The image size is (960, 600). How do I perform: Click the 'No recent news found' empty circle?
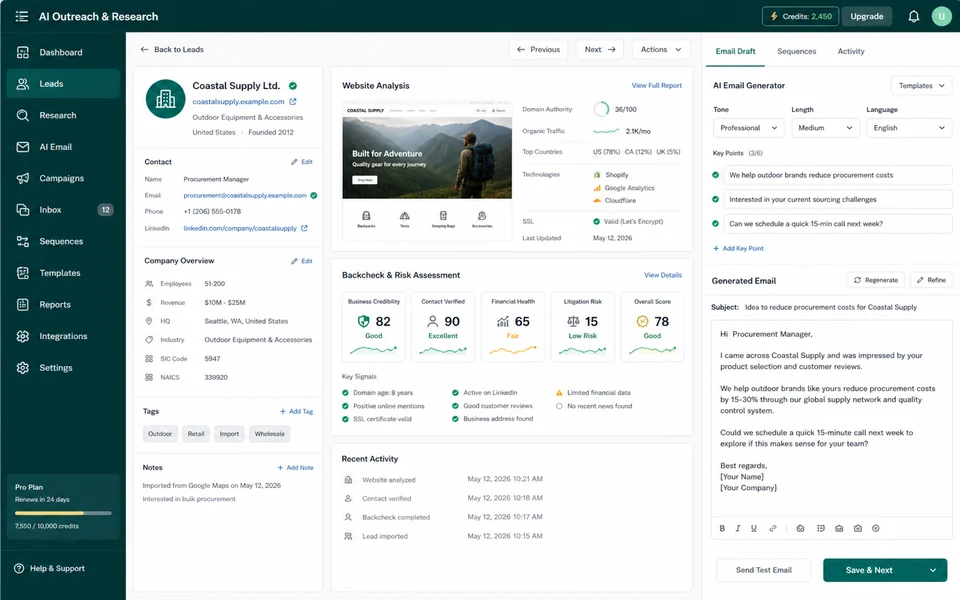559,407
